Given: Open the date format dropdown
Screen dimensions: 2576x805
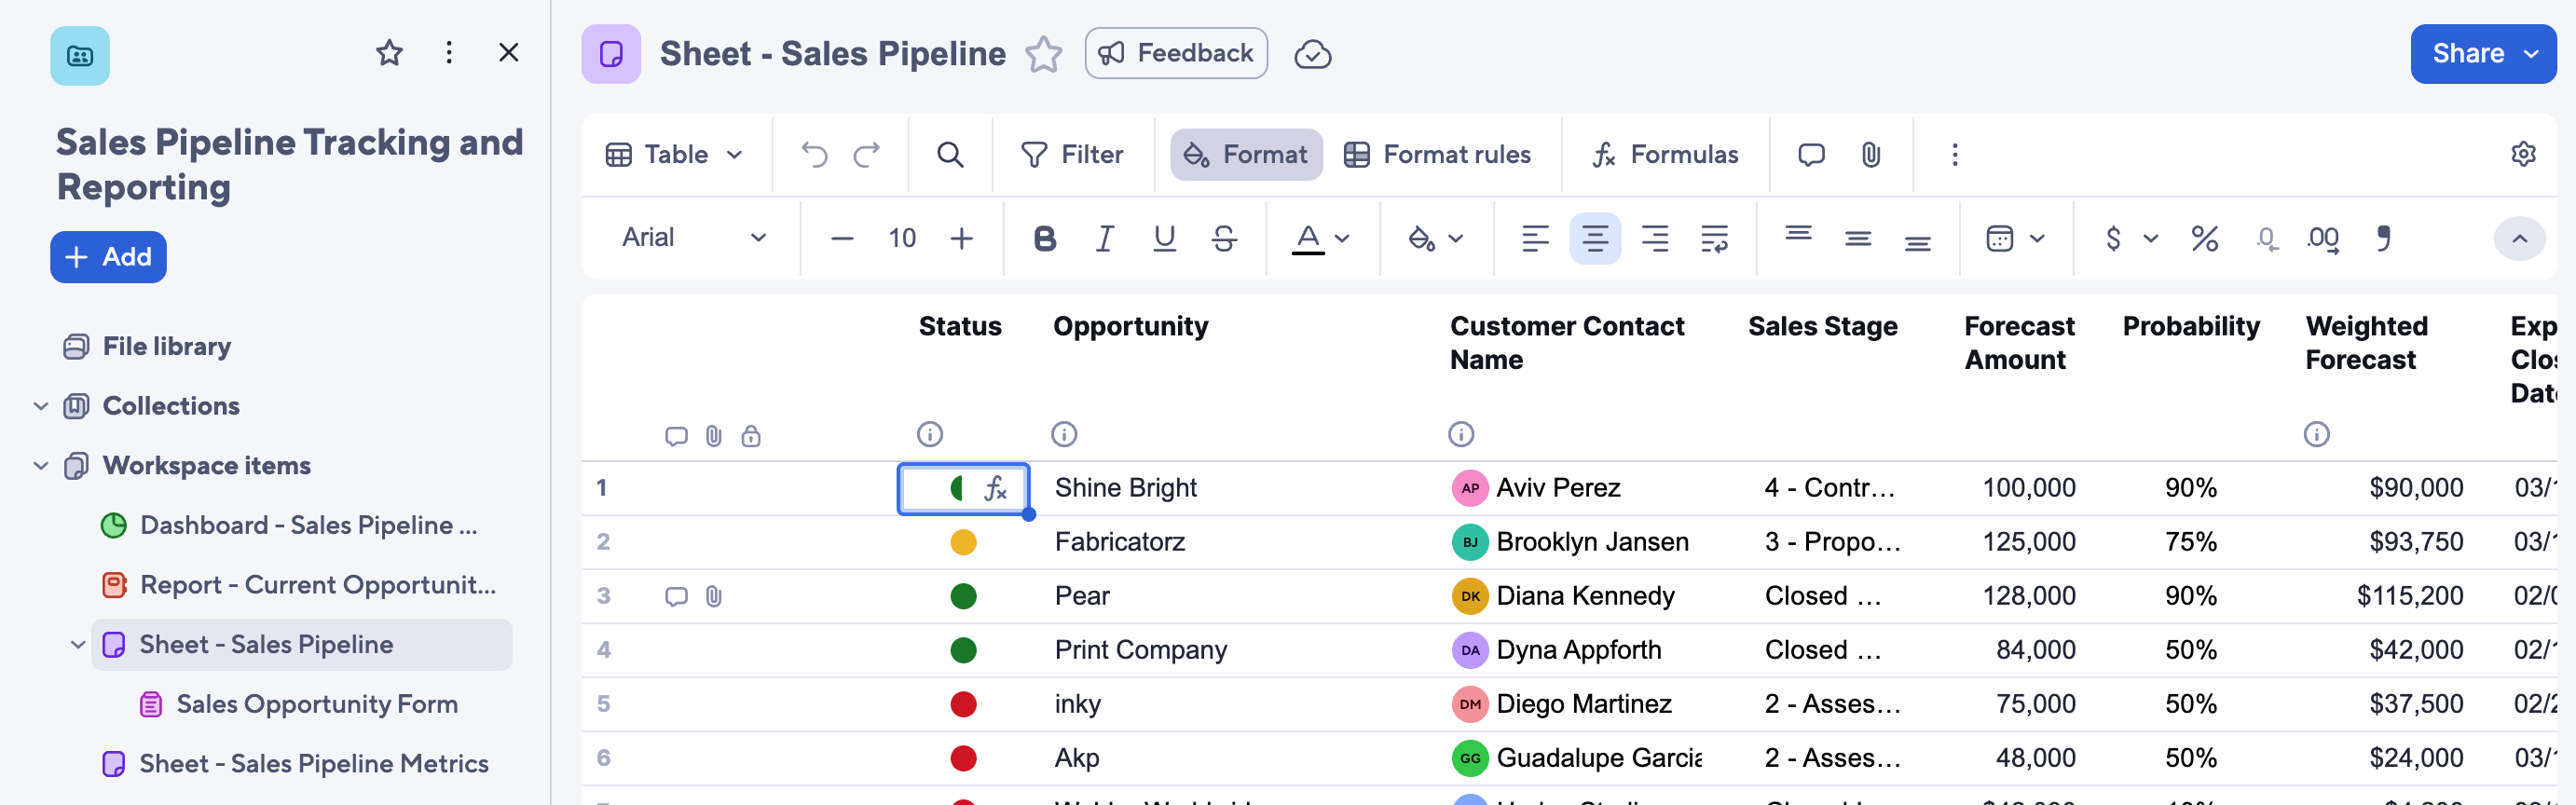Looking at the screenshot, I should [x=2015, y=238].
